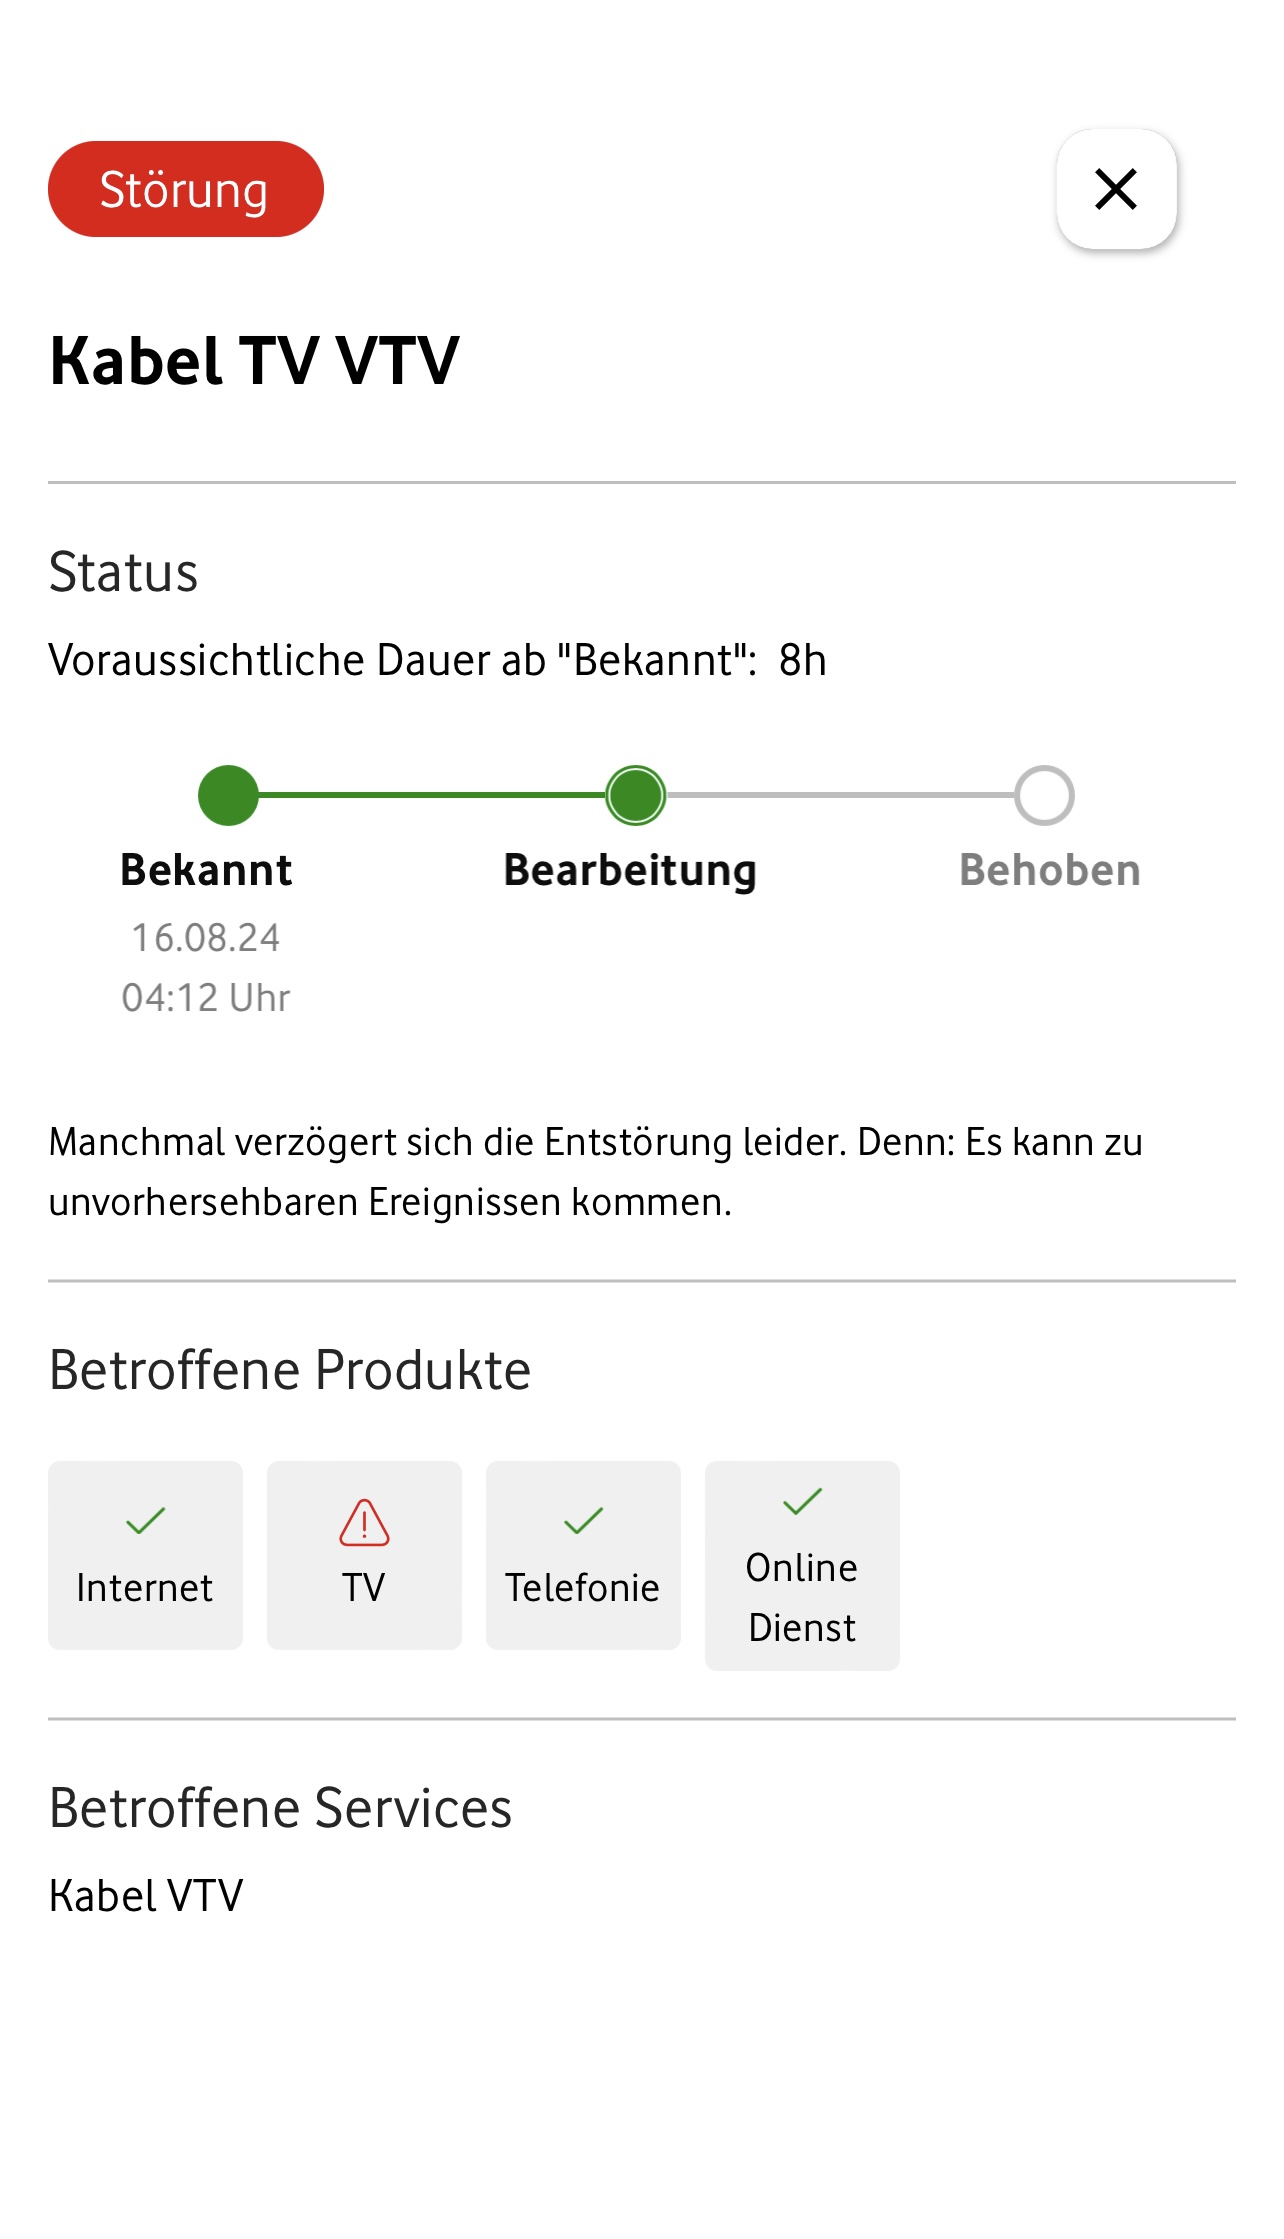1284x2239 pixels.
Task: Click the 16.08.24 04:12 Uhr timestamp
Action: pos(206,967)
